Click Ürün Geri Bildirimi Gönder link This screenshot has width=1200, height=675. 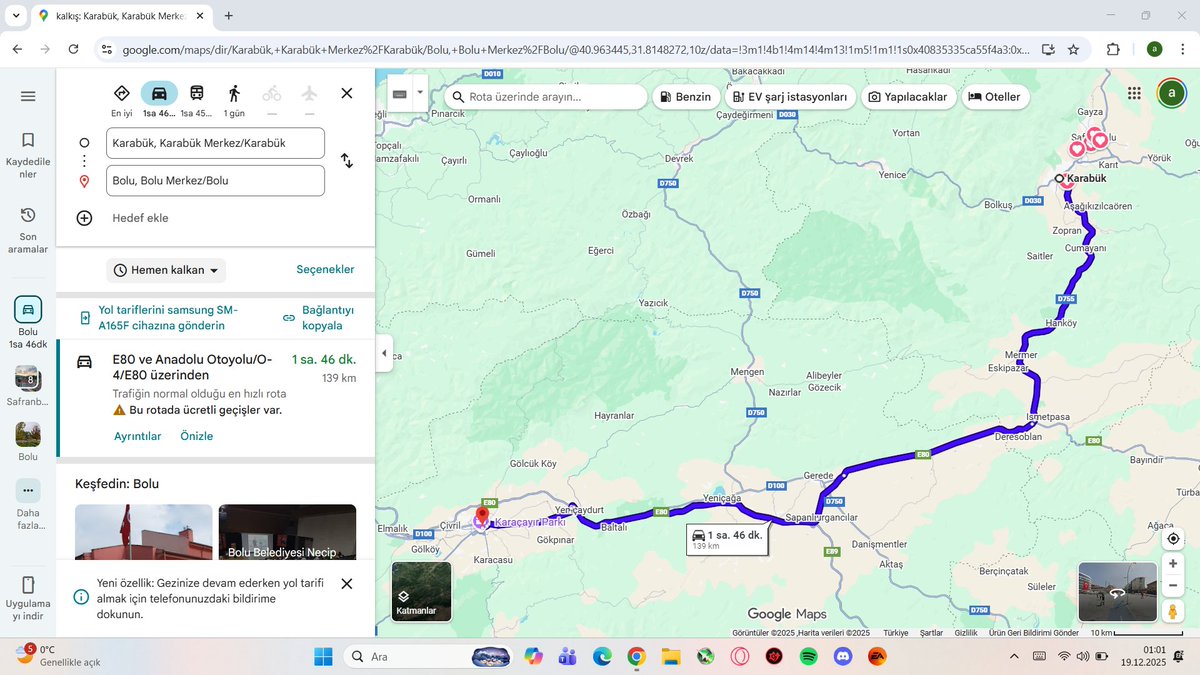[1034, 632]
